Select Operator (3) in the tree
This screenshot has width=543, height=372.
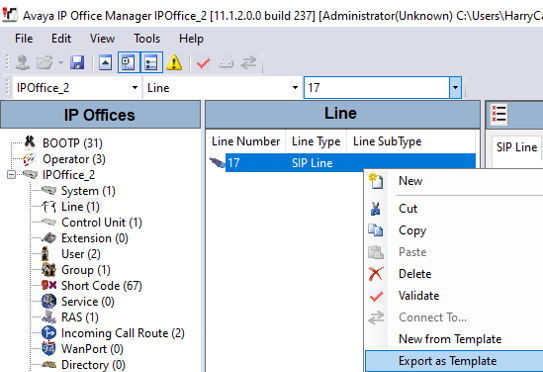click(74, 159)
